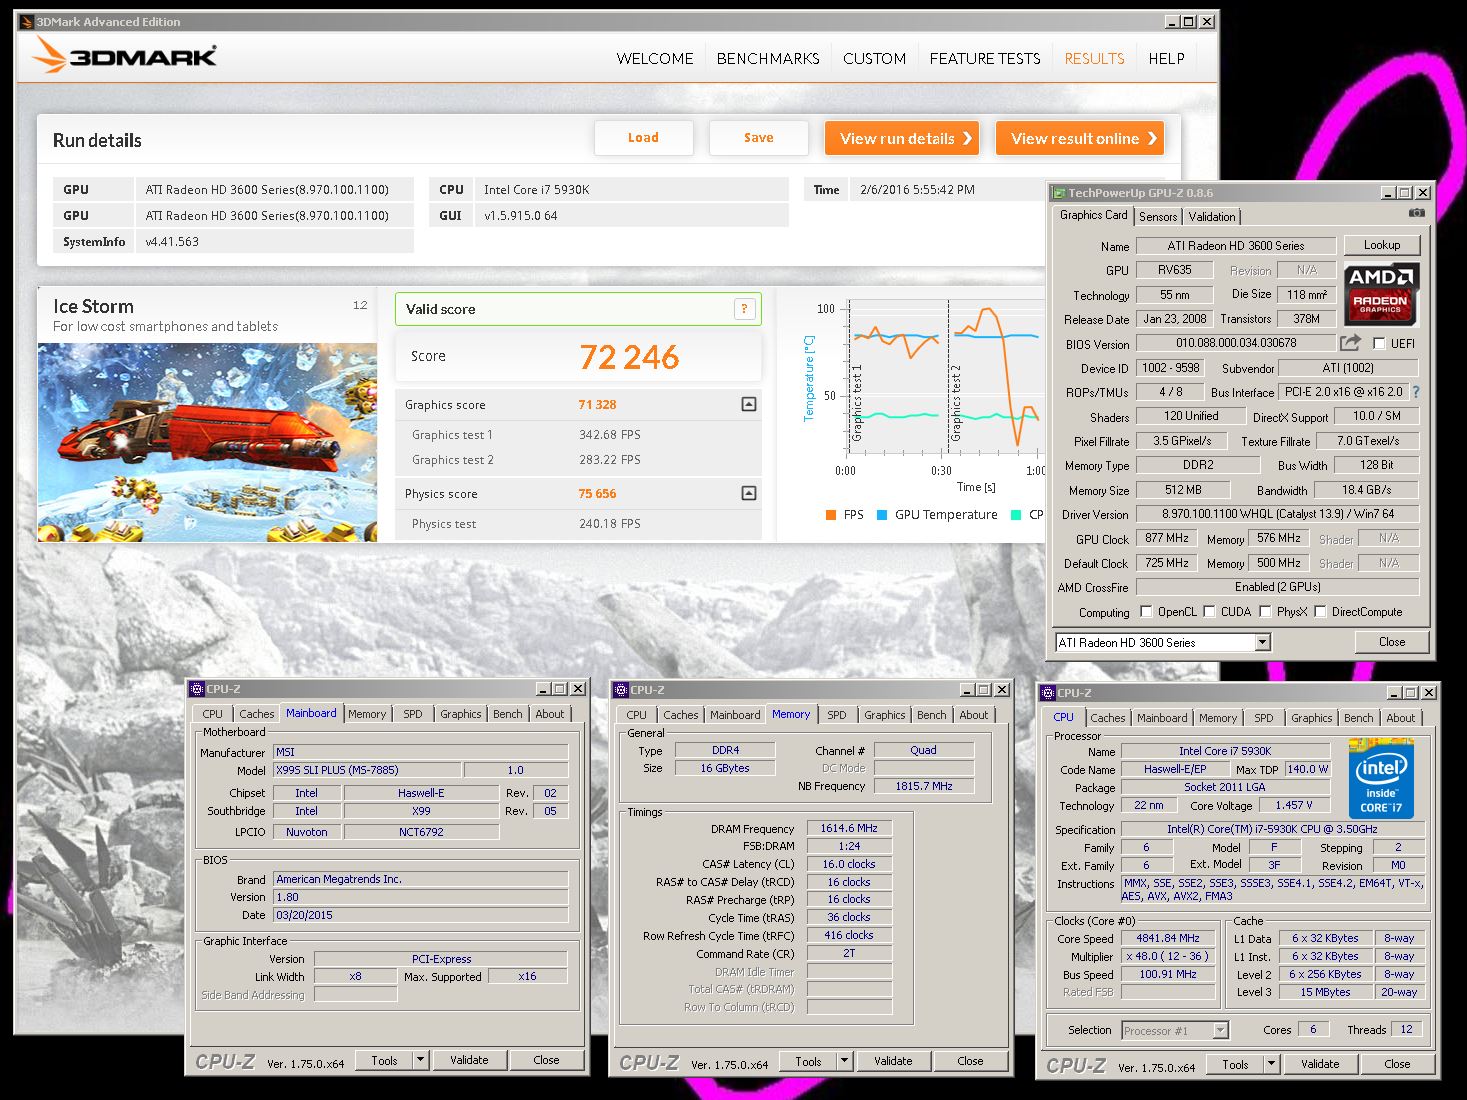This screenshot has height=1100, width=1467.
Task: Select SPD tab in the Mainboard CPU-Z window
Action: tap(413, 714)
